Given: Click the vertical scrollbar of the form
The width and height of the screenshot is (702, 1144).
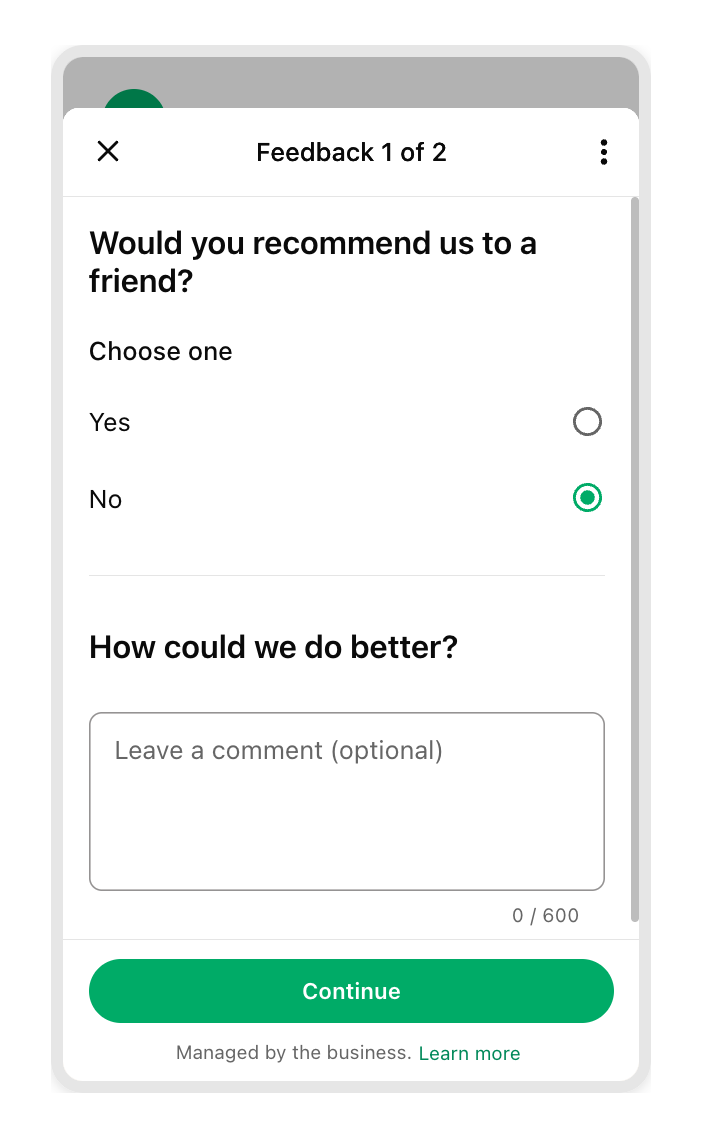Looking at the screenshot, I should 634,560.
